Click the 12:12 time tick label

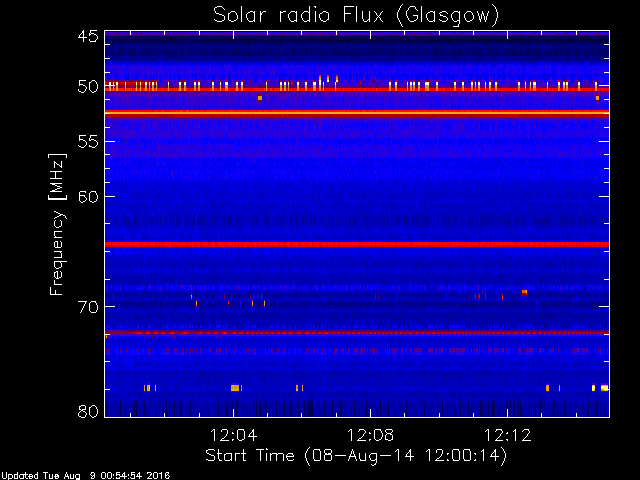click(x=508, y=435)
